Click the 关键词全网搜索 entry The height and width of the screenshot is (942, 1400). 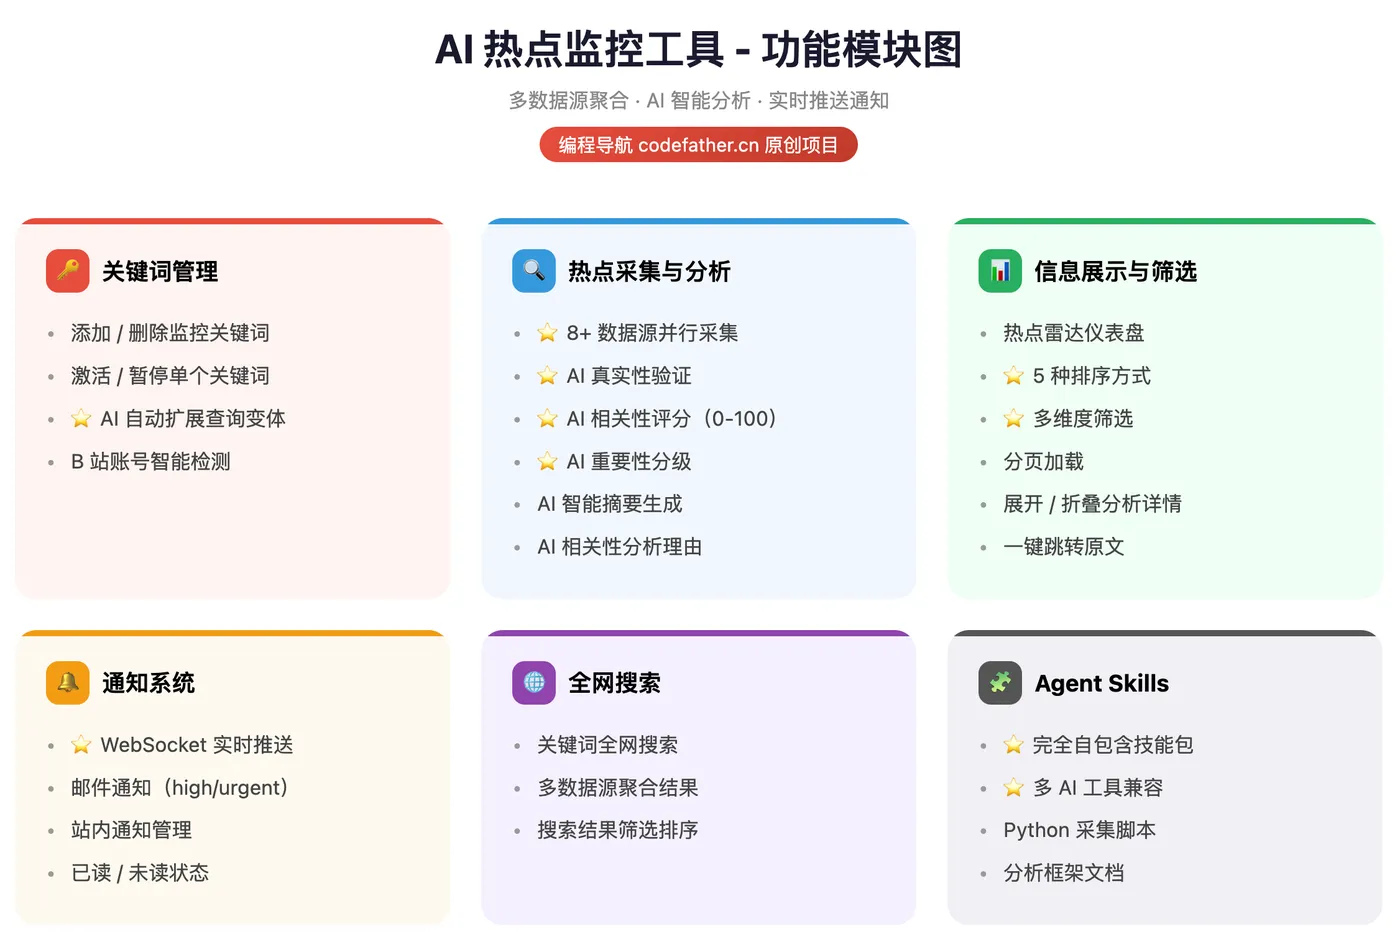[x=607, y=745]
